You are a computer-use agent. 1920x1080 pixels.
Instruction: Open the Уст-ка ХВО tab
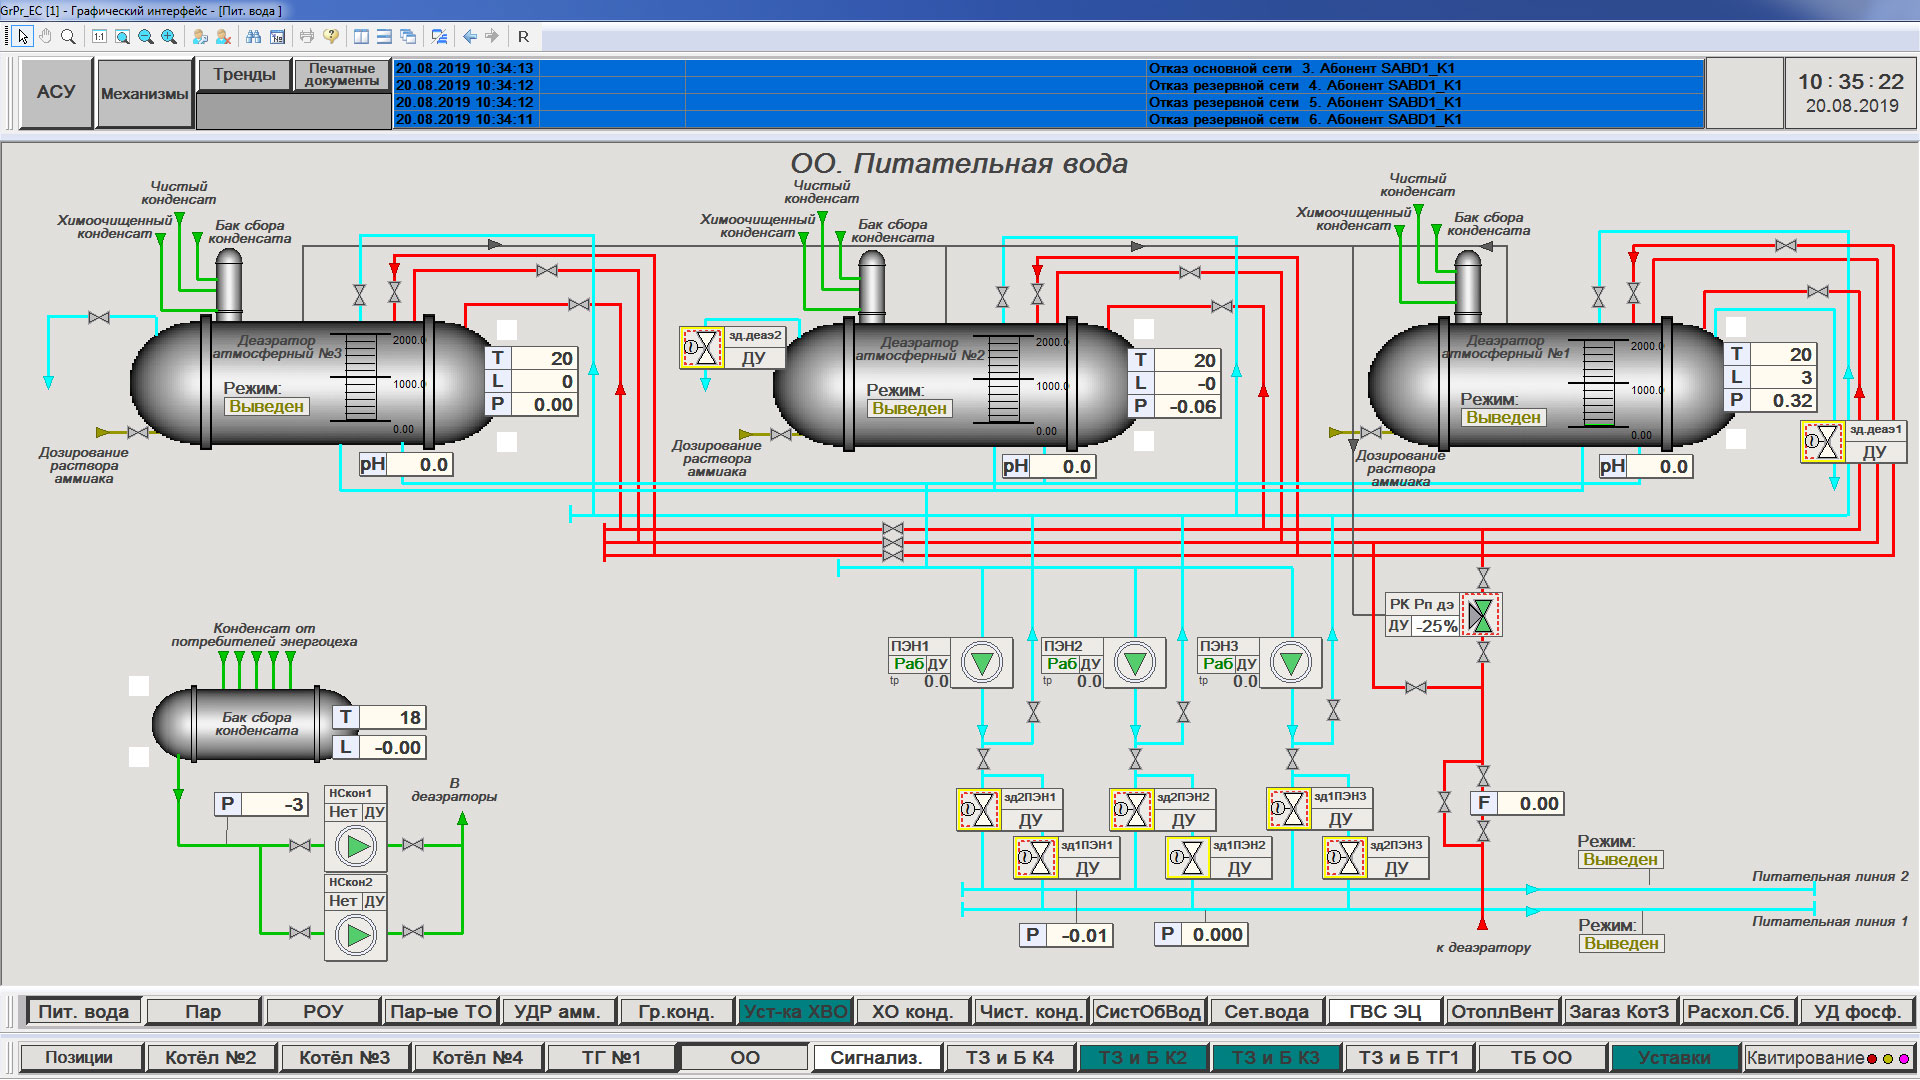pyautogui.click(x=795, y=1012)
